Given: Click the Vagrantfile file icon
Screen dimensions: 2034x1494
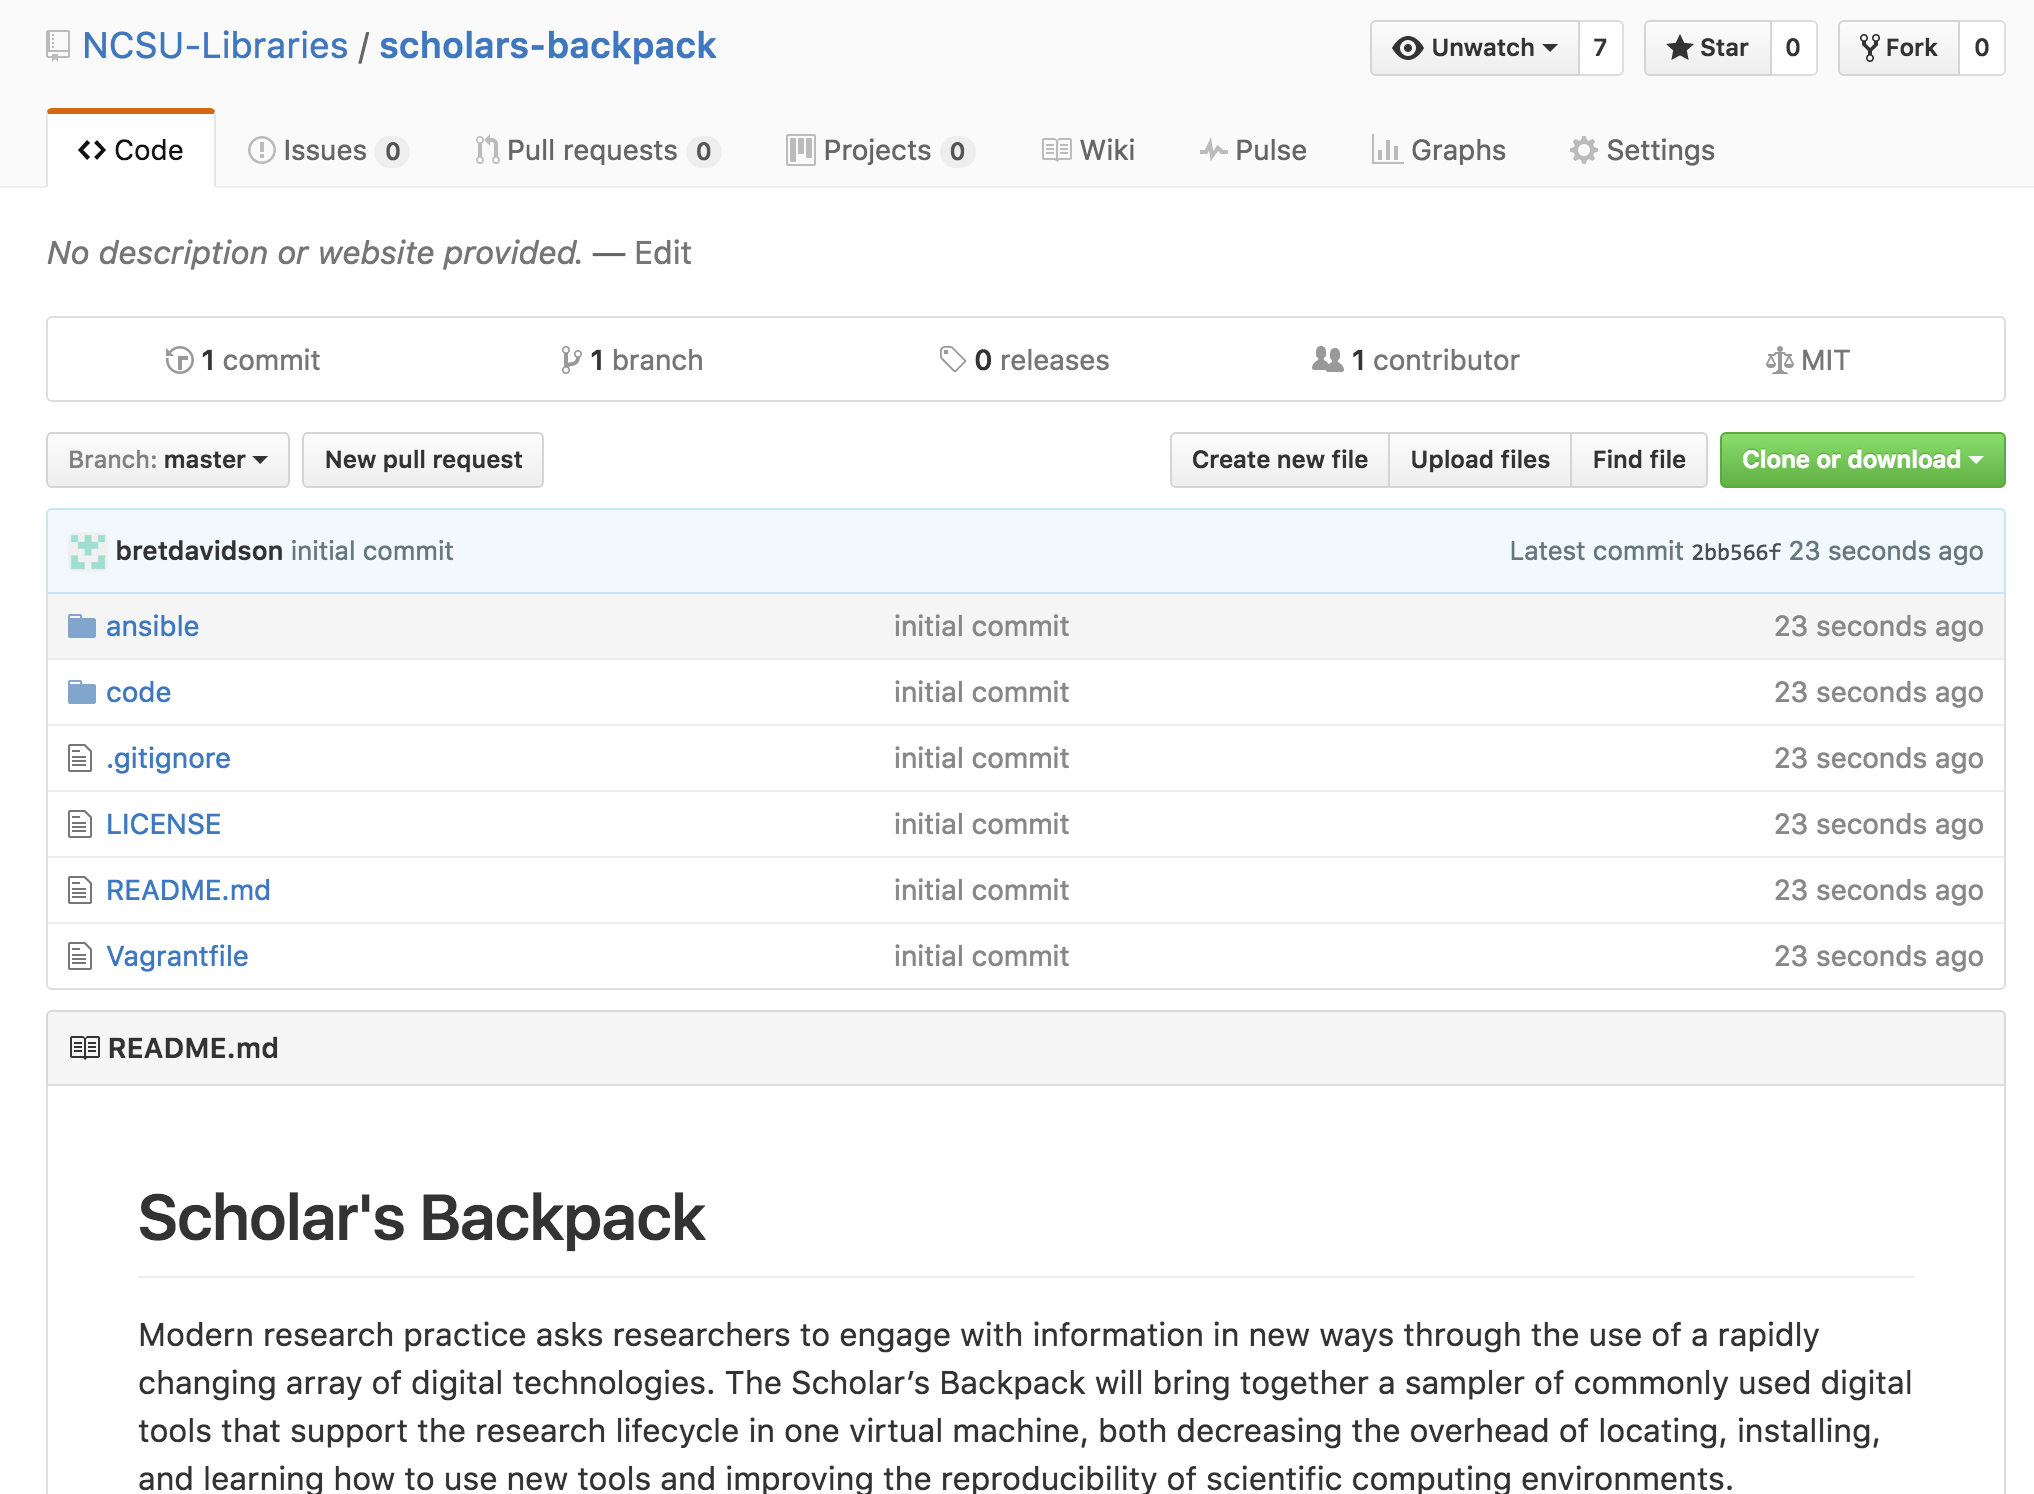Looking at the screenshot, I should click(x=80, y=956).
